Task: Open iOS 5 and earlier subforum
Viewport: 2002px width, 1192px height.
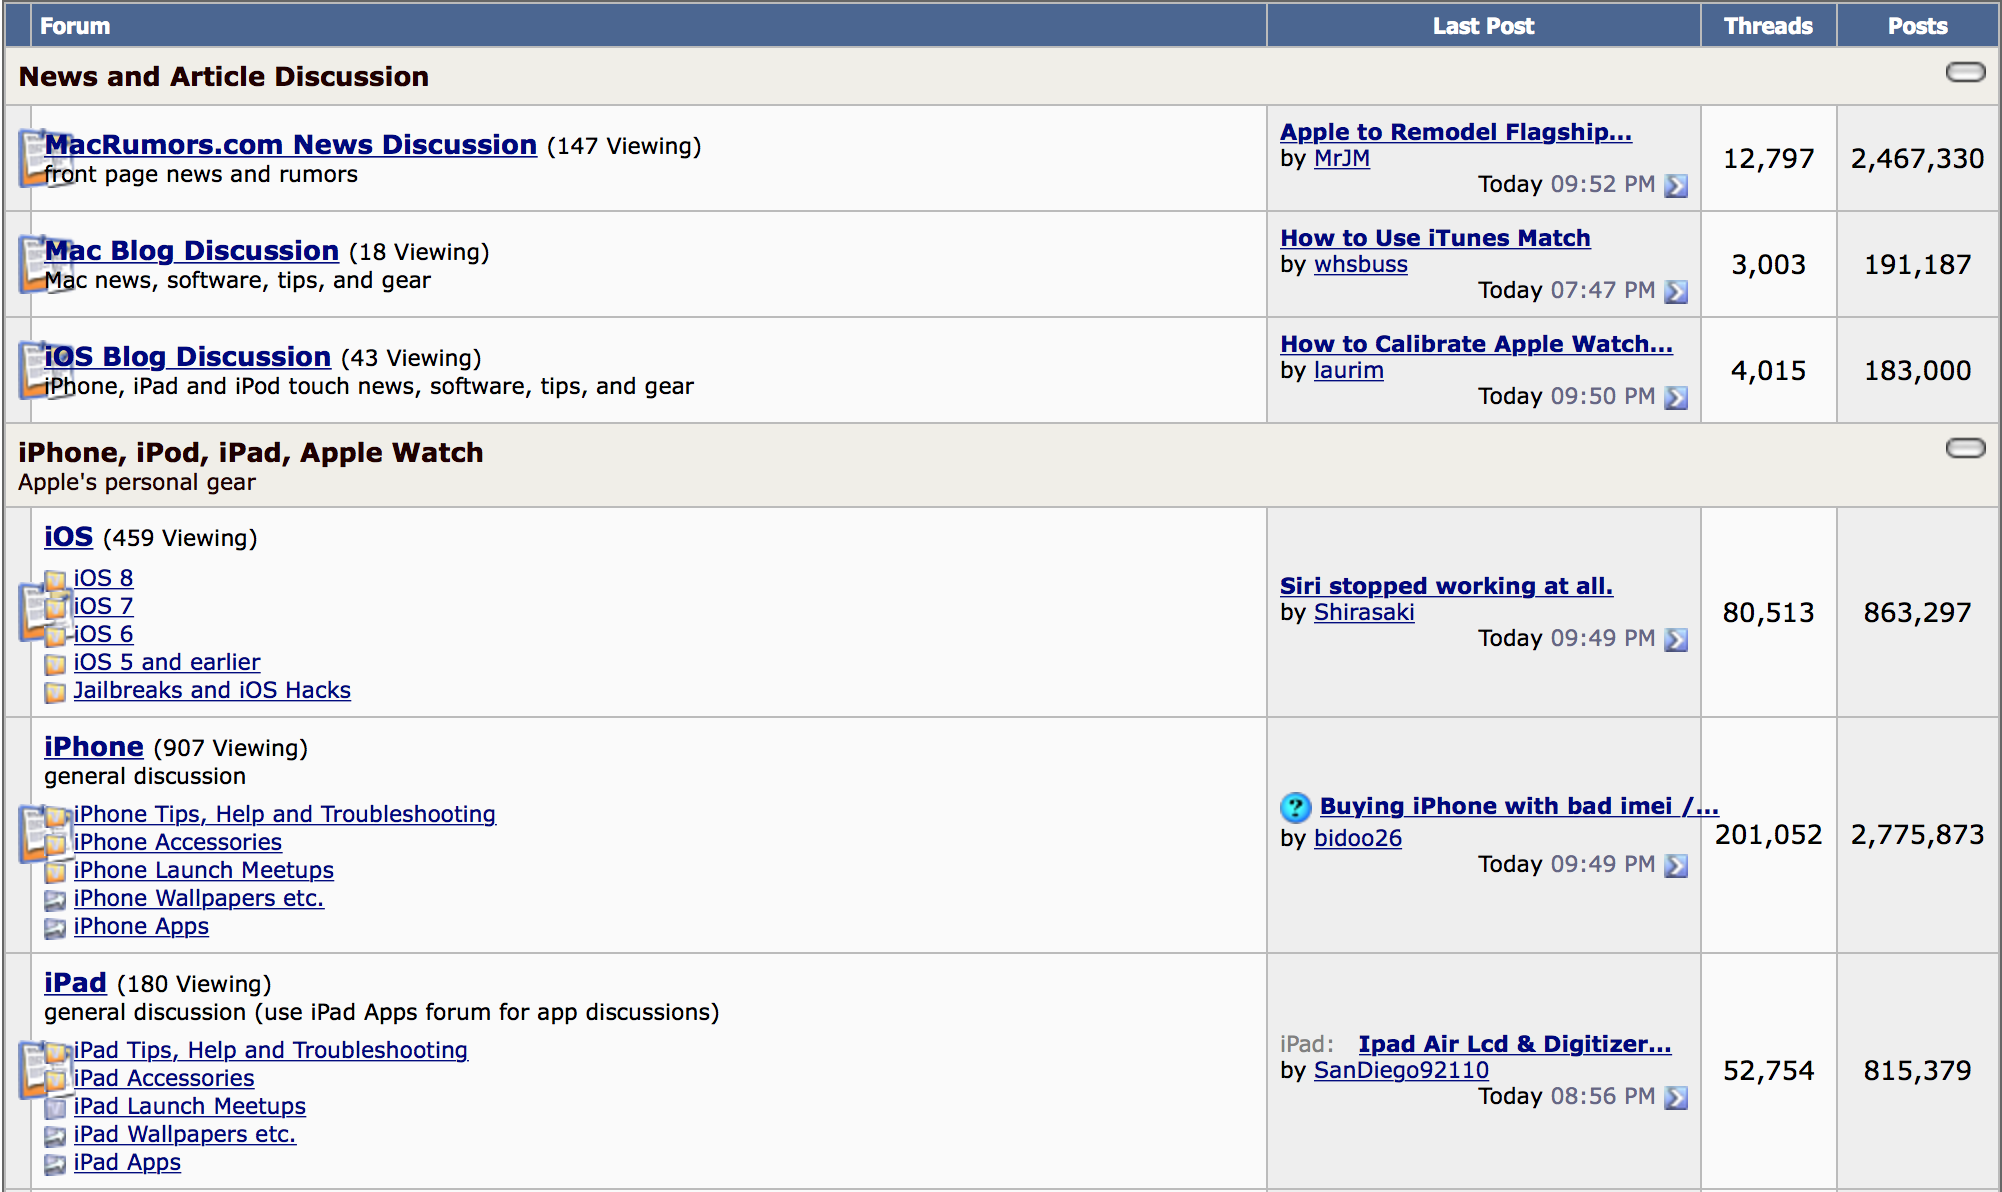Action: click(x=167, y=662)
